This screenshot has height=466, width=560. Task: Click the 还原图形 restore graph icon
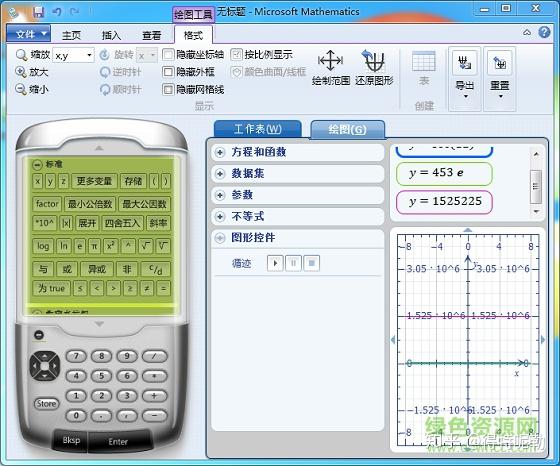[x=374, y=60]
